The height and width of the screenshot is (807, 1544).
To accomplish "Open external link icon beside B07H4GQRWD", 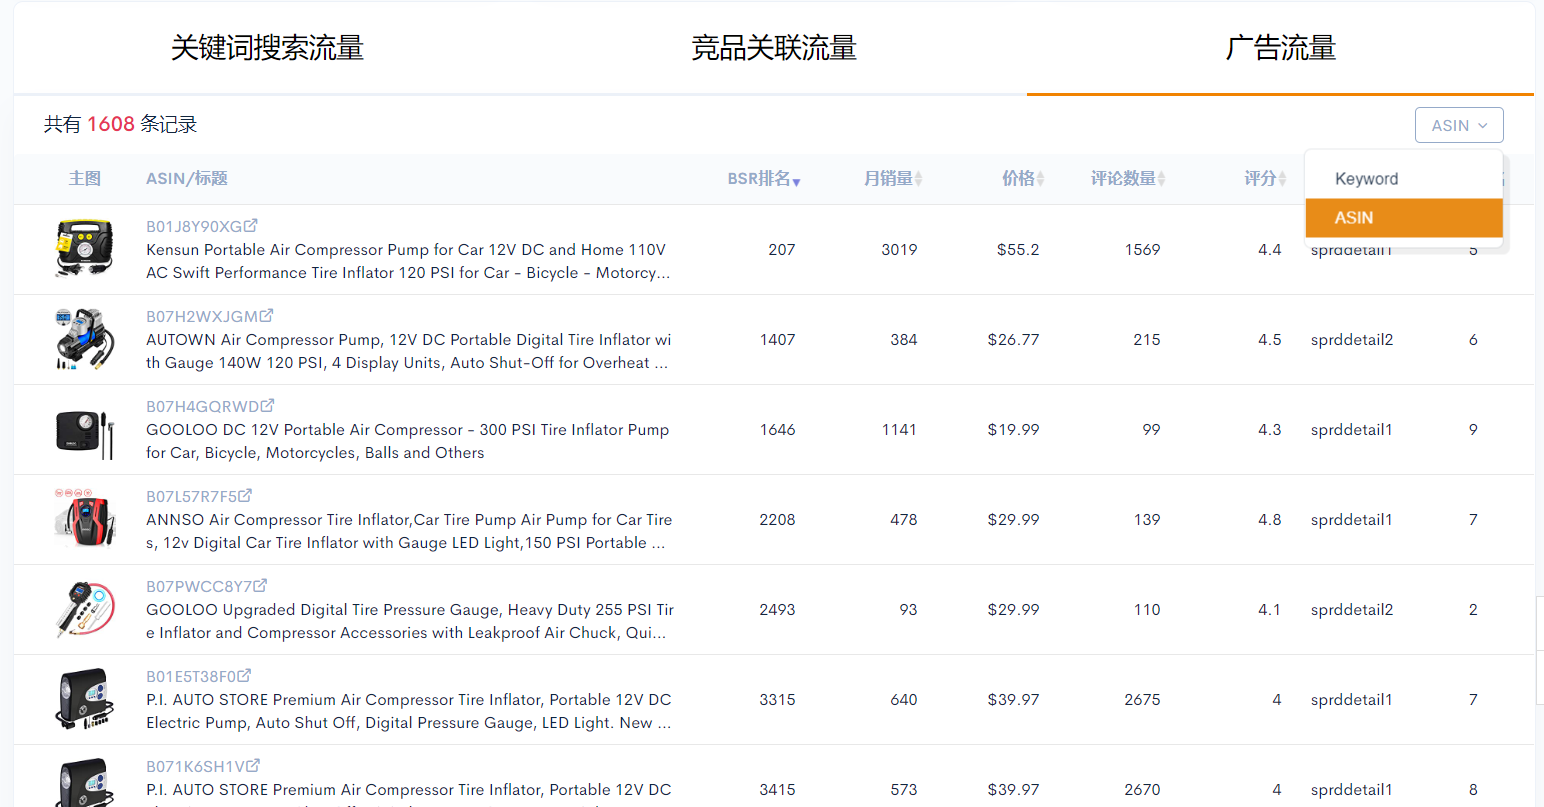I will pyautogui.click(x=268, y=406).
